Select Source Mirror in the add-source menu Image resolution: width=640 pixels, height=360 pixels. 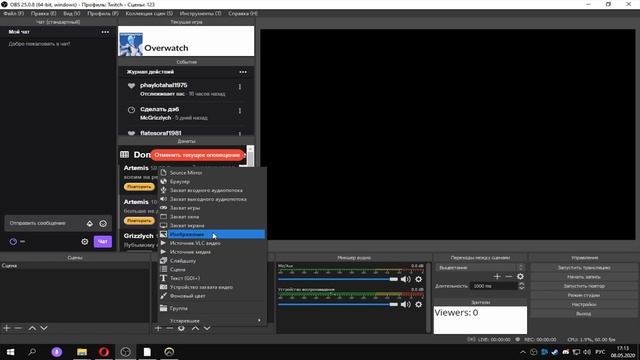(x=212, y=173)
